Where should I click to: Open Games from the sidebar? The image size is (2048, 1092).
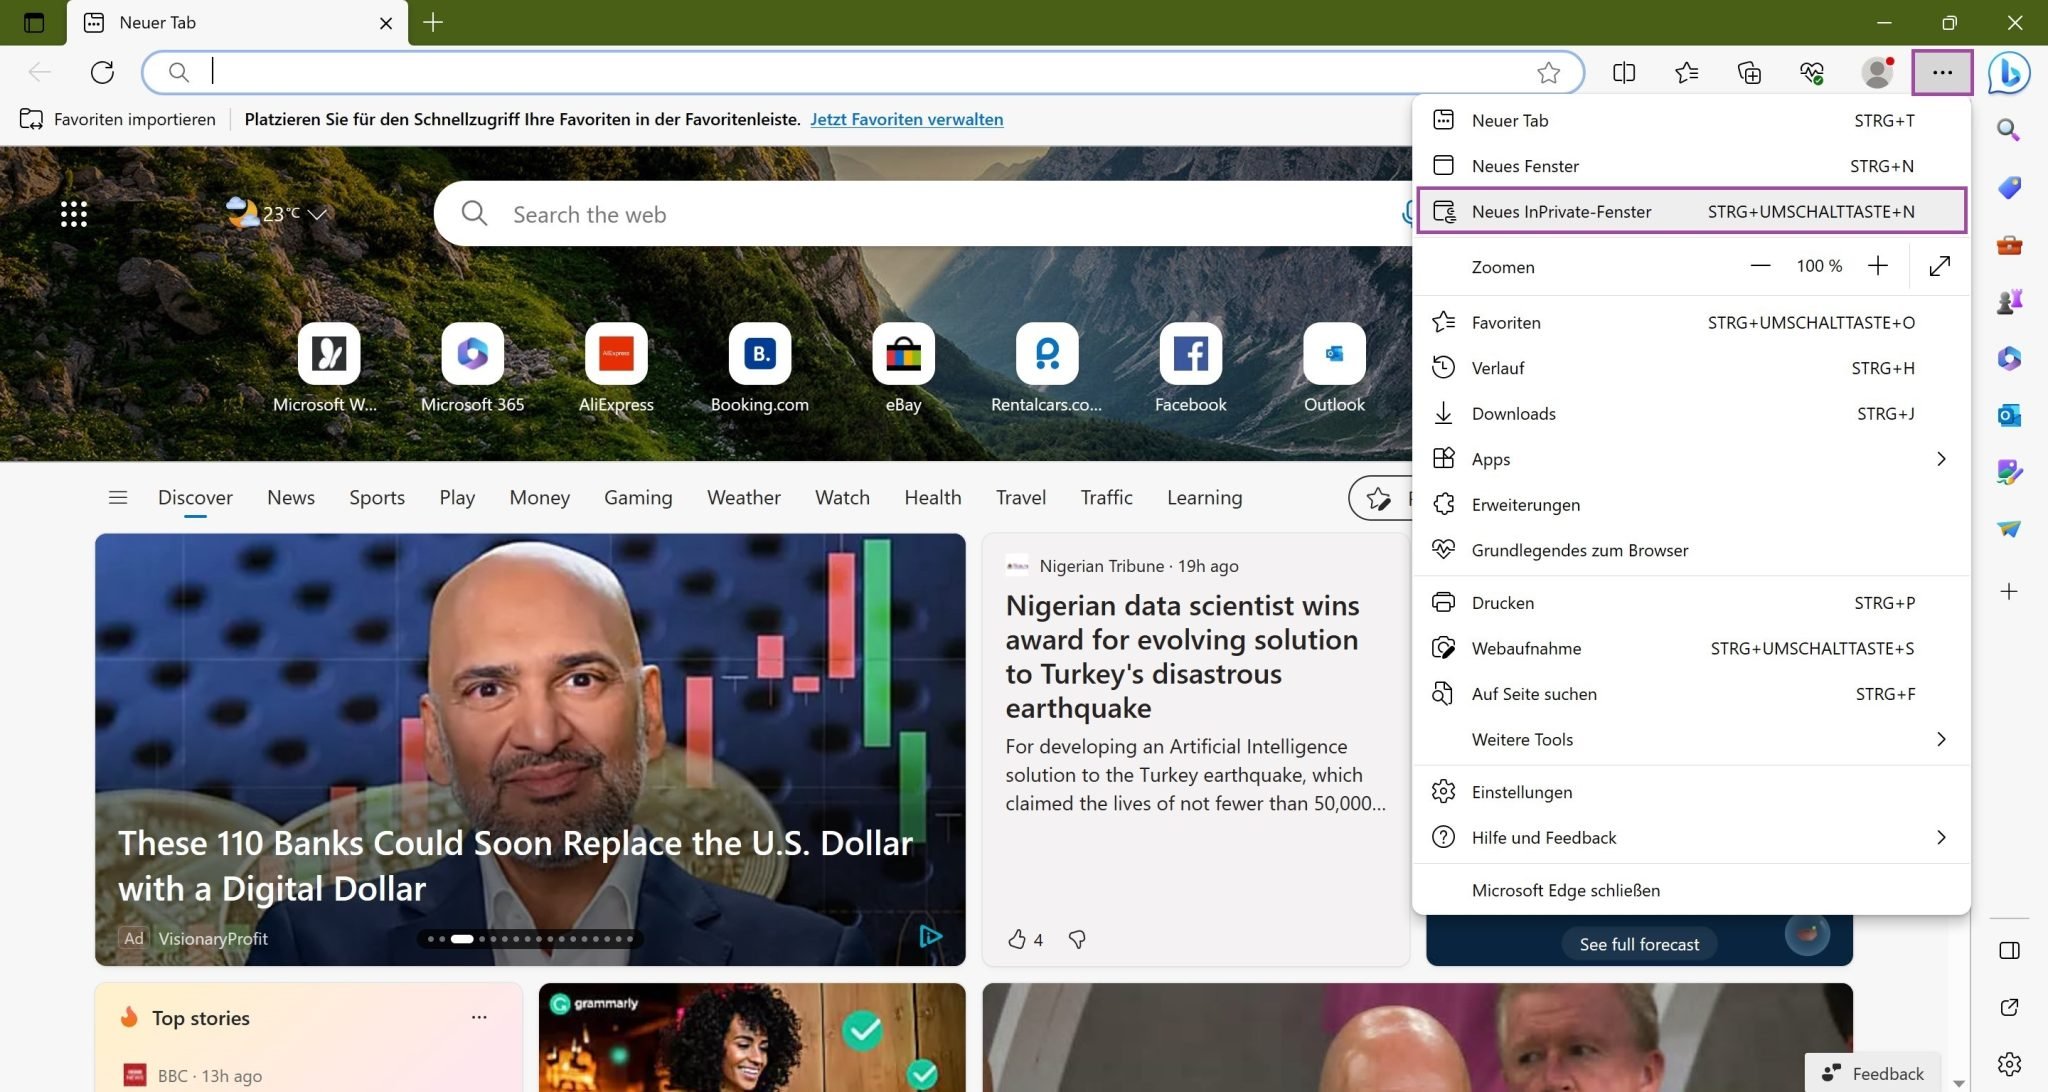coord(2009,299)
